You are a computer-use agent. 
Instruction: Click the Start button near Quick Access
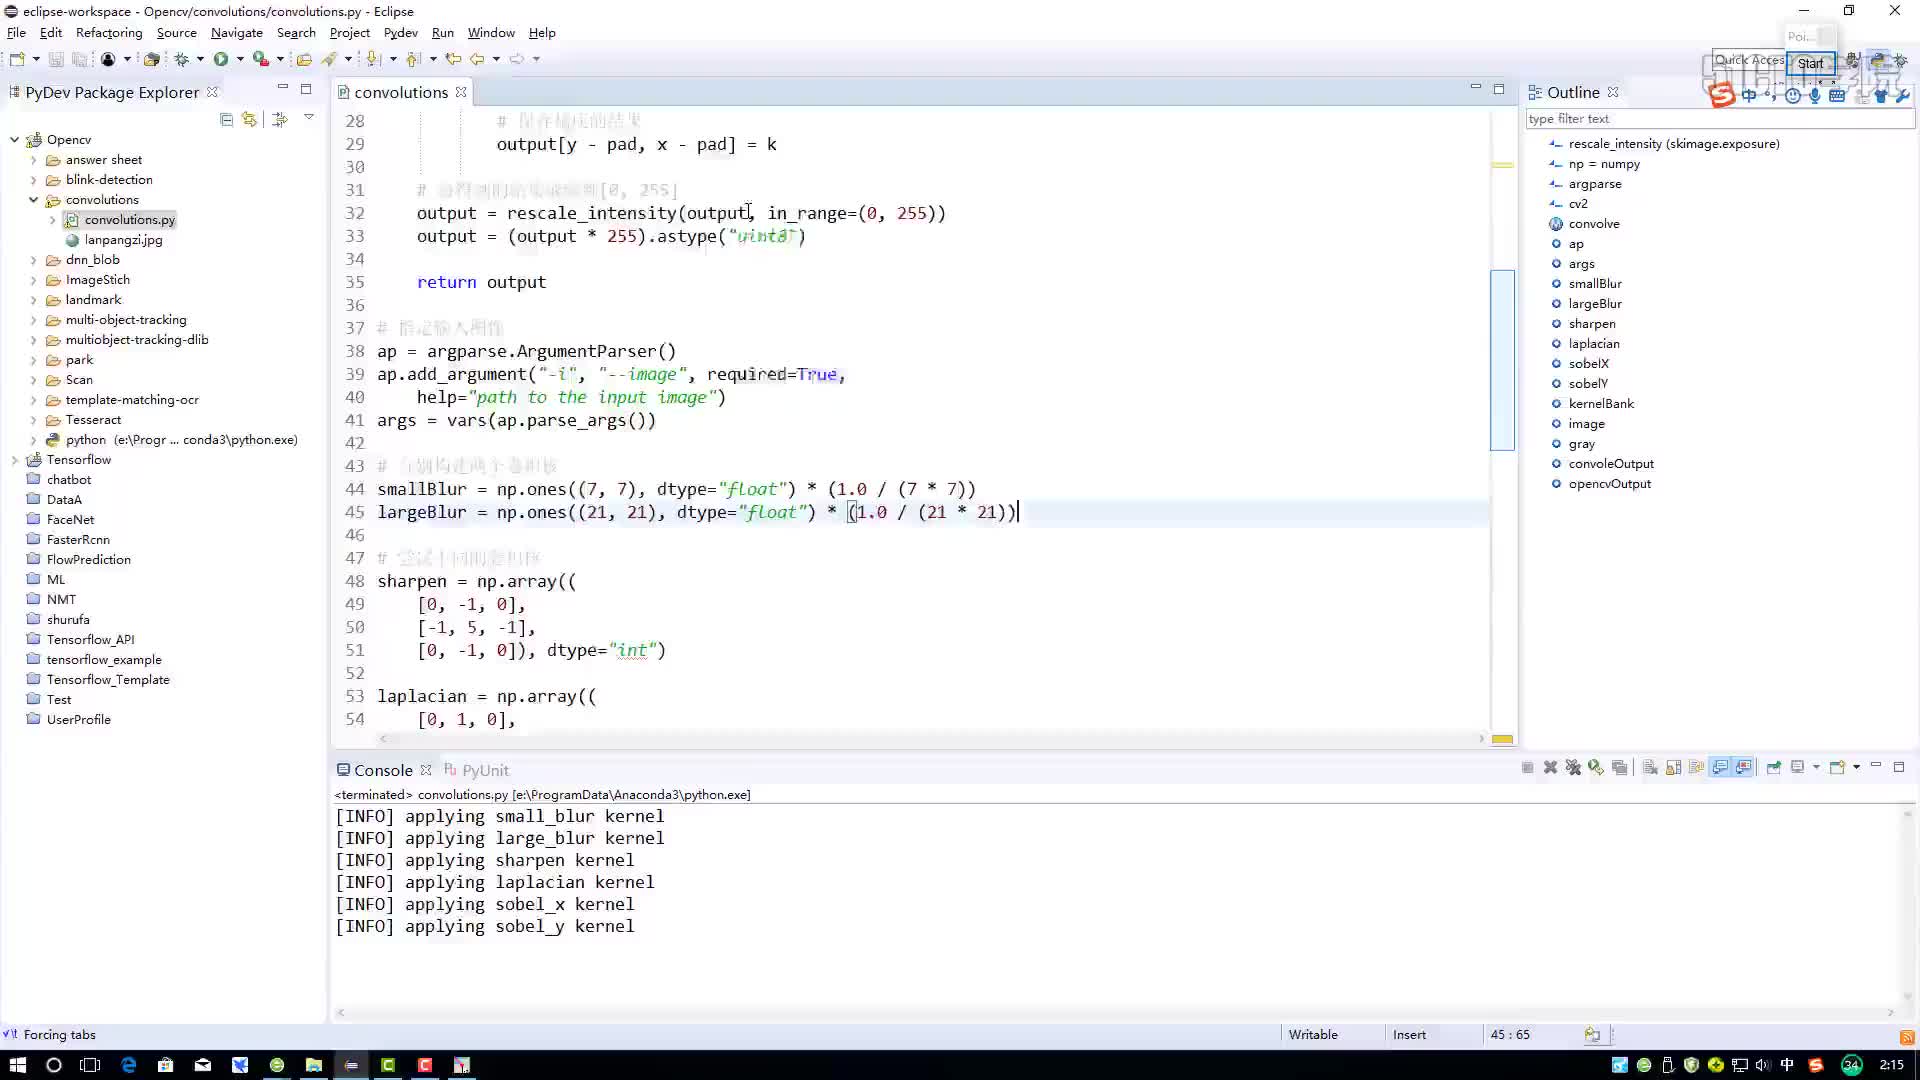(x=1810, y=63)
